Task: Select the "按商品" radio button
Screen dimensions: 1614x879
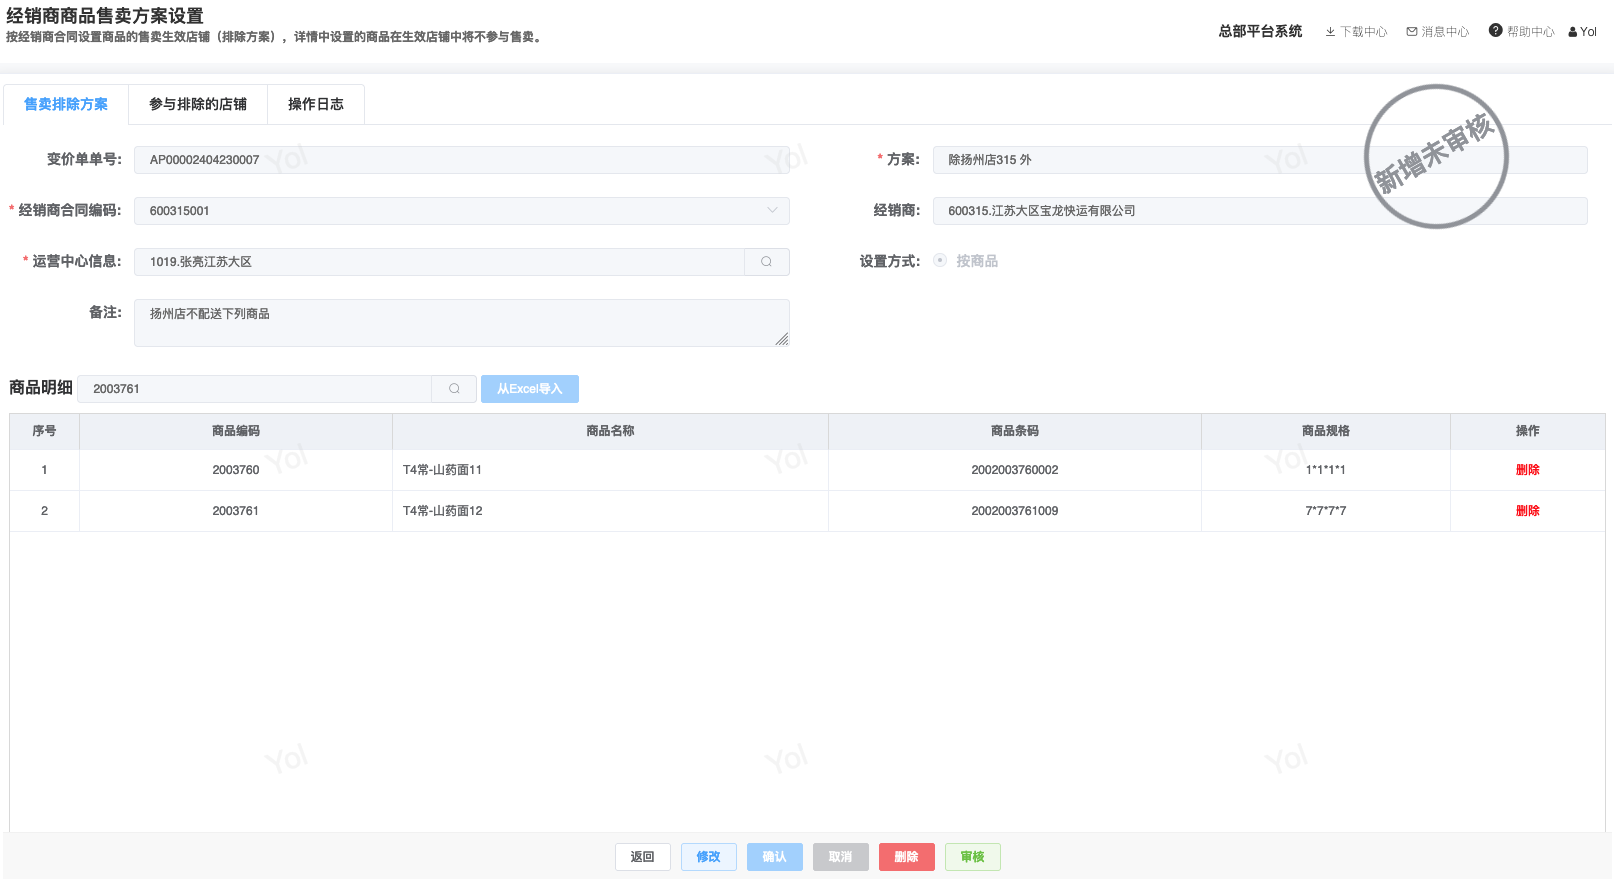Action: click(x=940, y=261)
